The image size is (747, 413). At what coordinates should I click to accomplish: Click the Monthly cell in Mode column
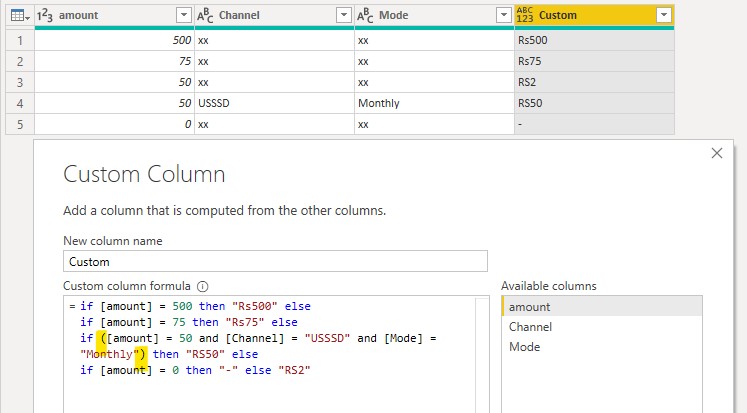click(434, 103)
